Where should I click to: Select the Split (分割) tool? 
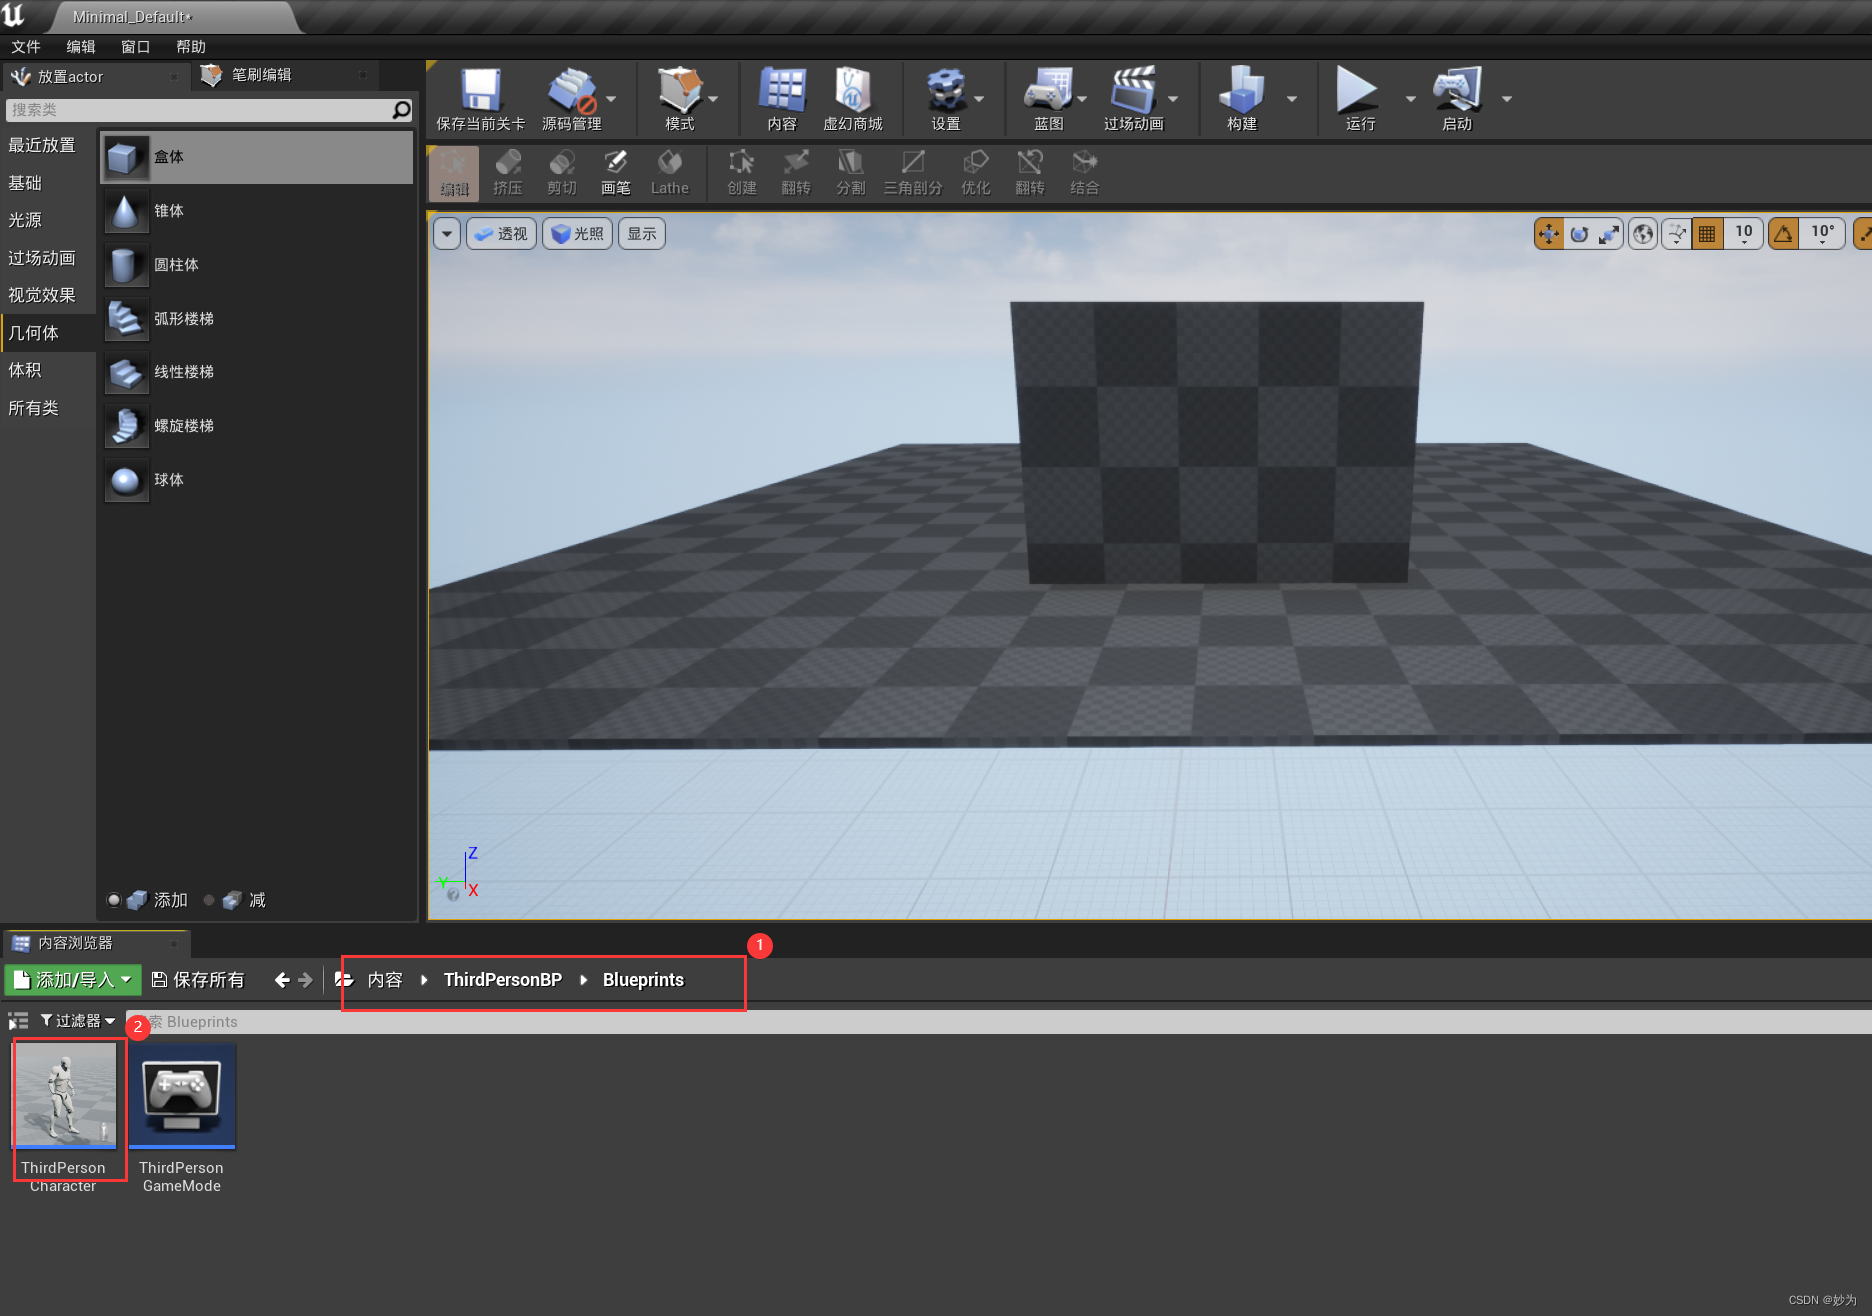click(850, 172)
